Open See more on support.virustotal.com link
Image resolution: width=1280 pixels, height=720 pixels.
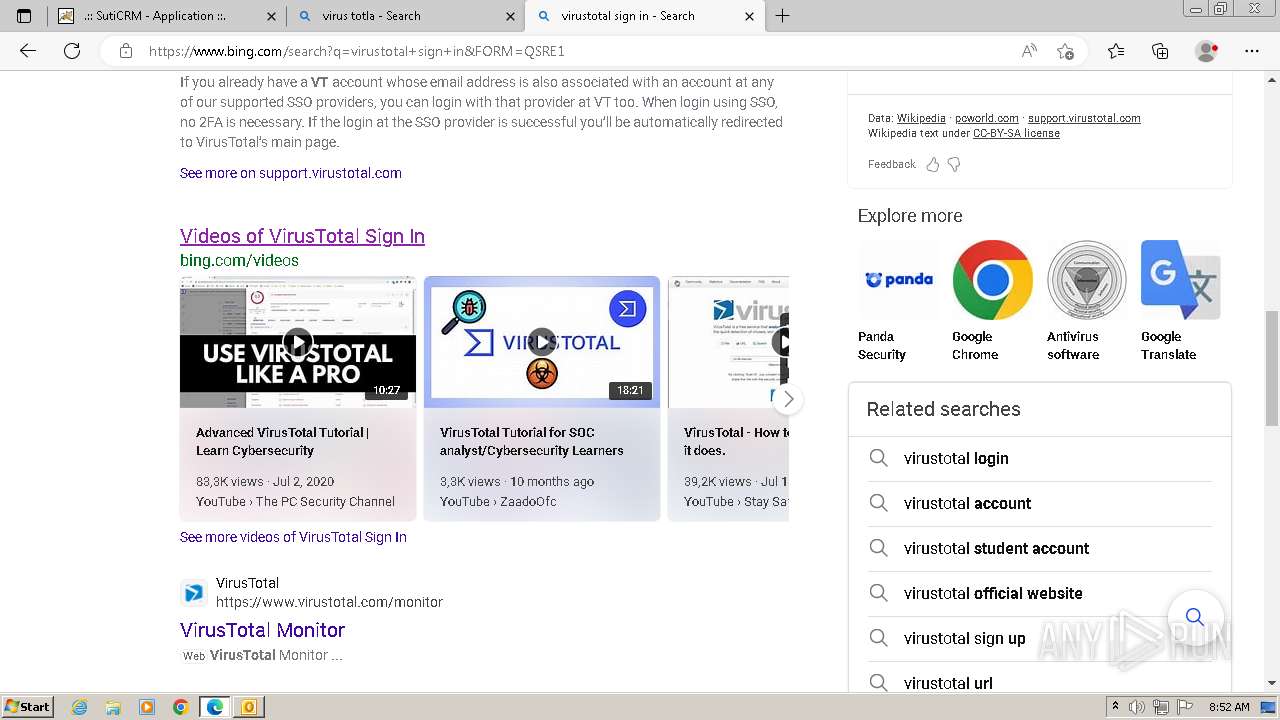point(291,173)
